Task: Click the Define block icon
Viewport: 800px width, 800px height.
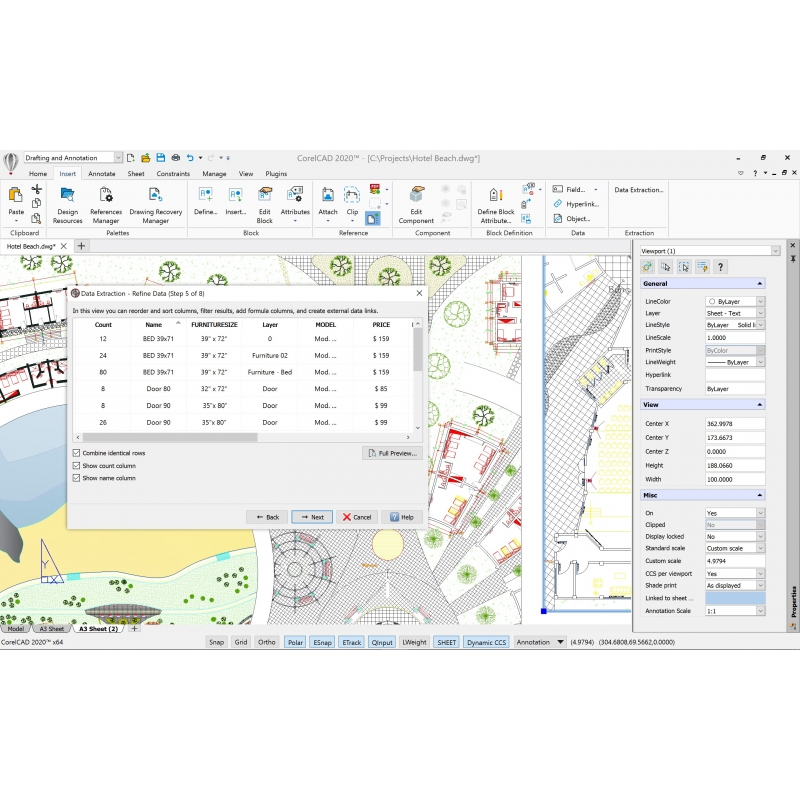Action: point(206,194)
